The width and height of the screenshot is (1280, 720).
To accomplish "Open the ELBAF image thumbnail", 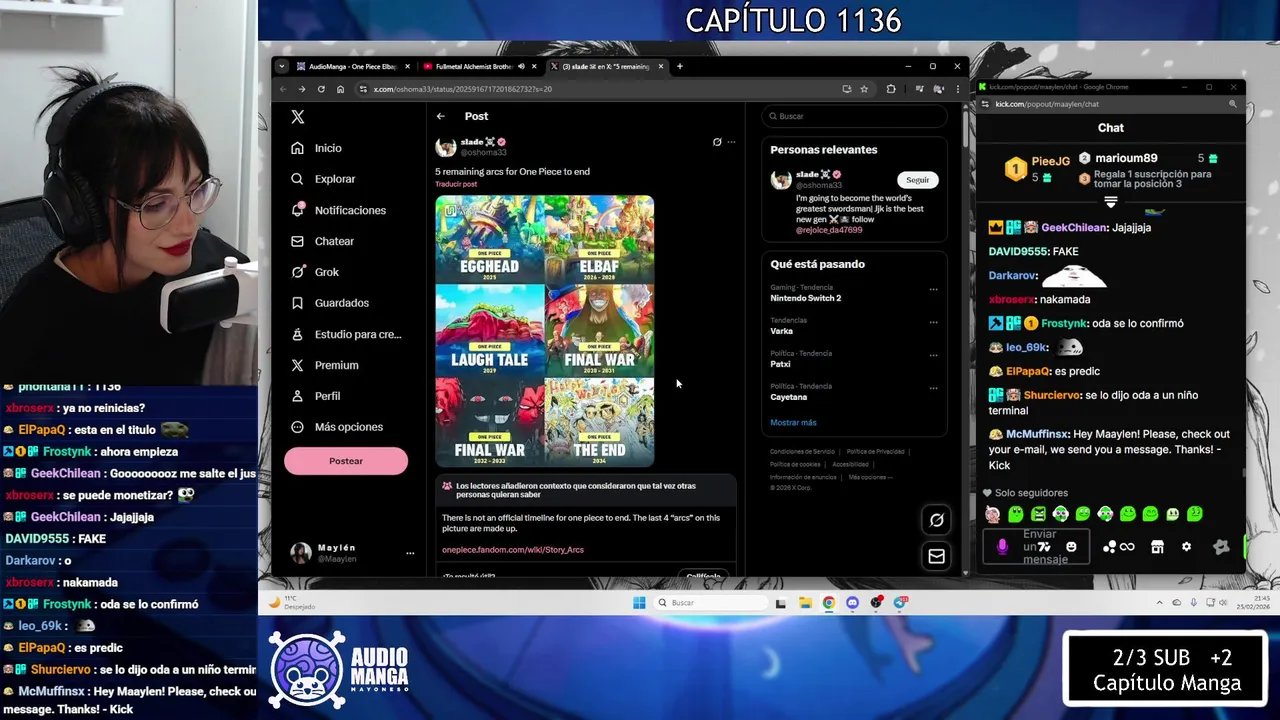I will pos(600,239).
